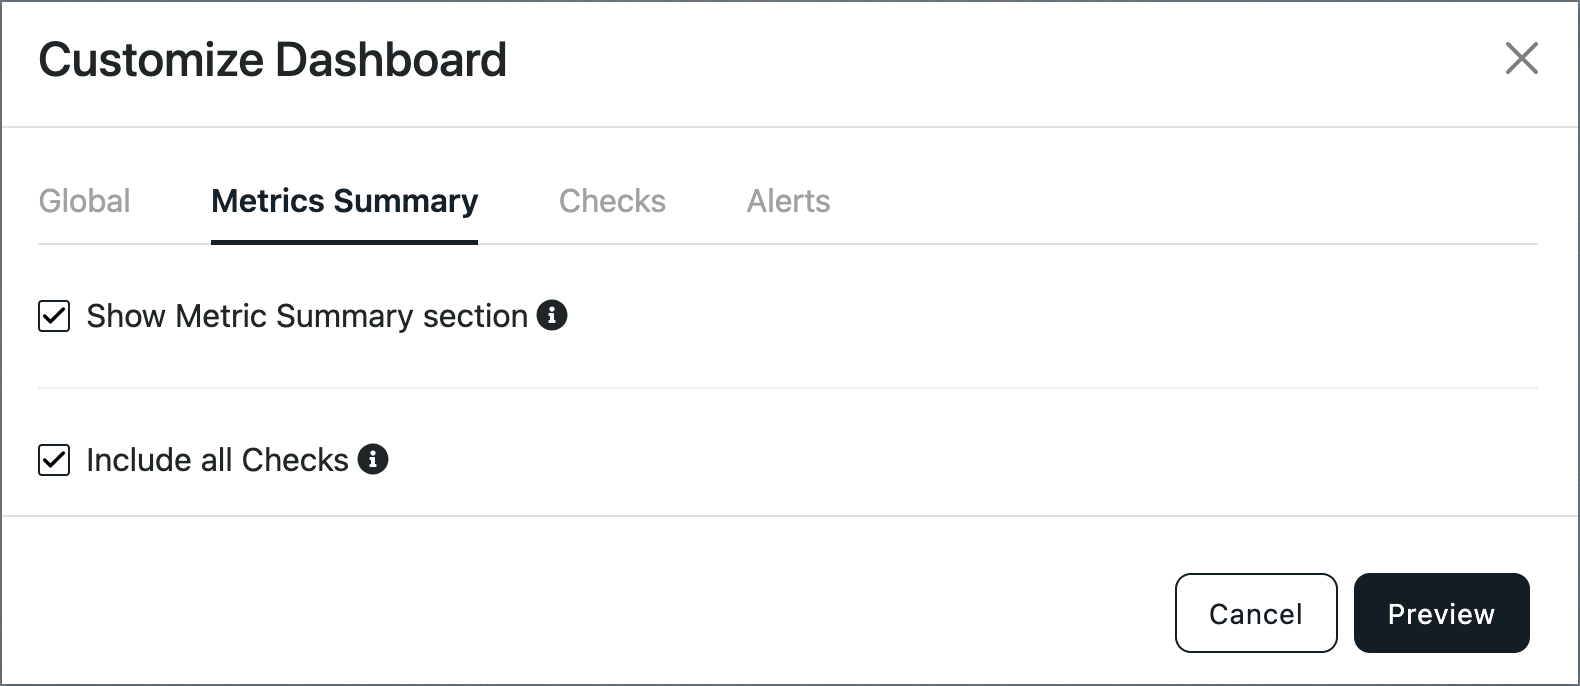The height and width of the screenshot is (686, 1580).
Task: View alert settings in the Alerts tab
Action: (x=788, y=201)
